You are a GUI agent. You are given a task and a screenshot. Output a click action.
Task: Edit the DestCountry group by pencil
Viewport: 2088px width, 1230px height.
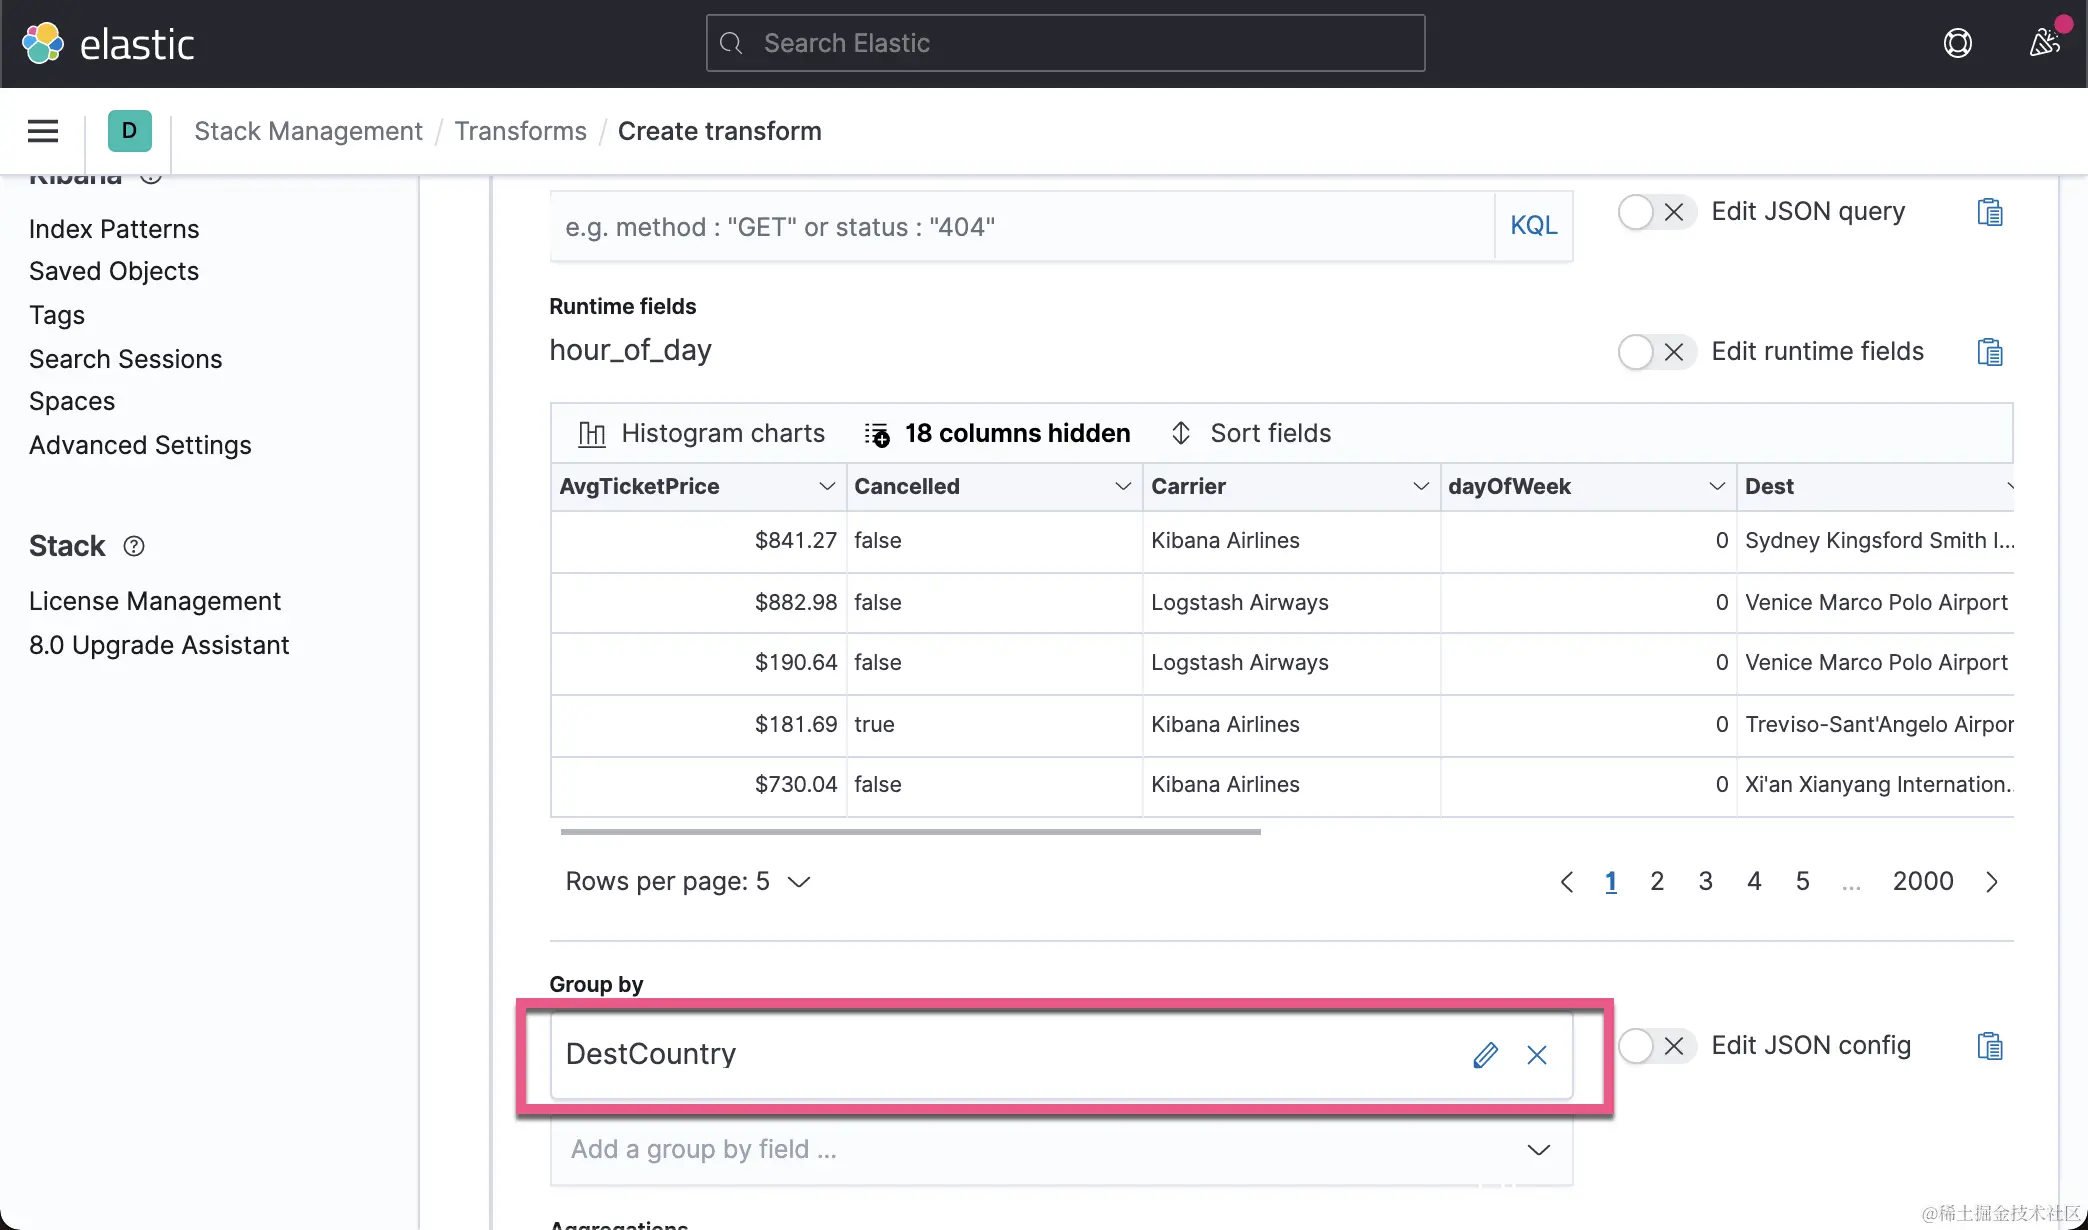(x=1485, y=1055)
